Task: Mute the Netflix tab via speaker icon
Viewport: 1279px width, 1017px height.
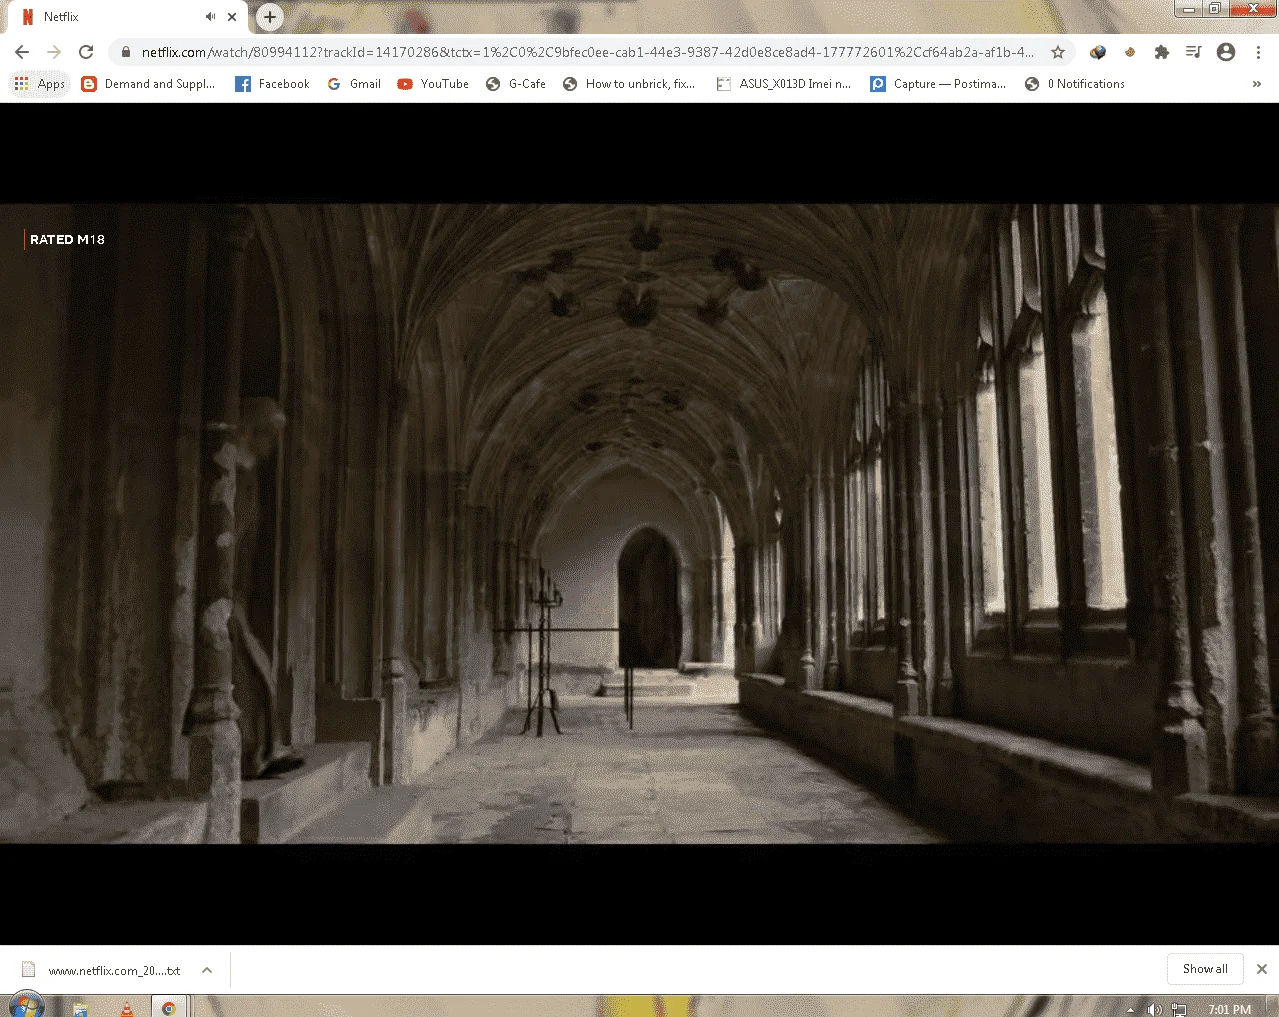Action: pyautogui.click(x=210, y=17)
